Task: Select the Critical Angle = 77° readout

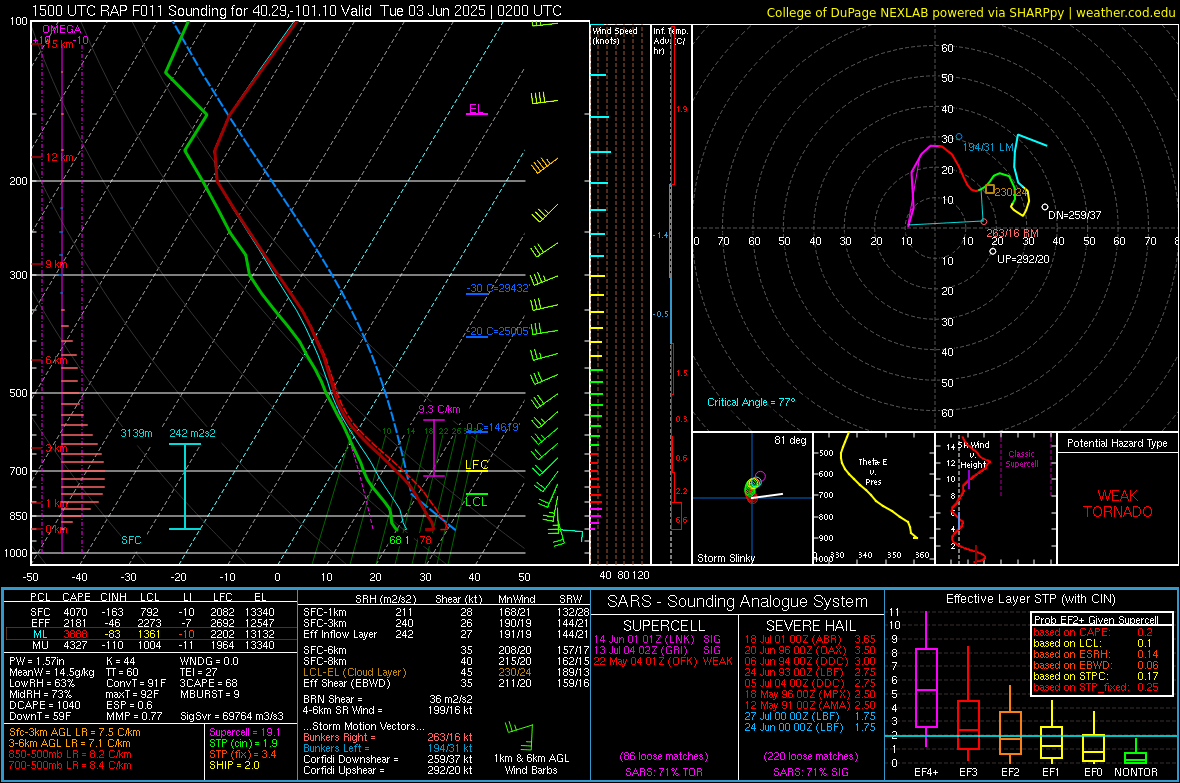Action: [751, 402]
